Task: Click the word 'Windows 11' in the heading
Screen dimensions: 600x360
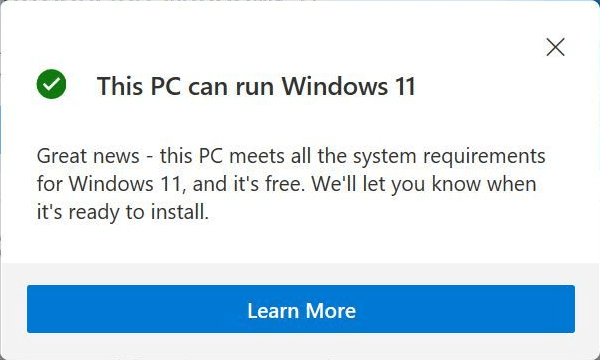Action: [x=349, y=86]
